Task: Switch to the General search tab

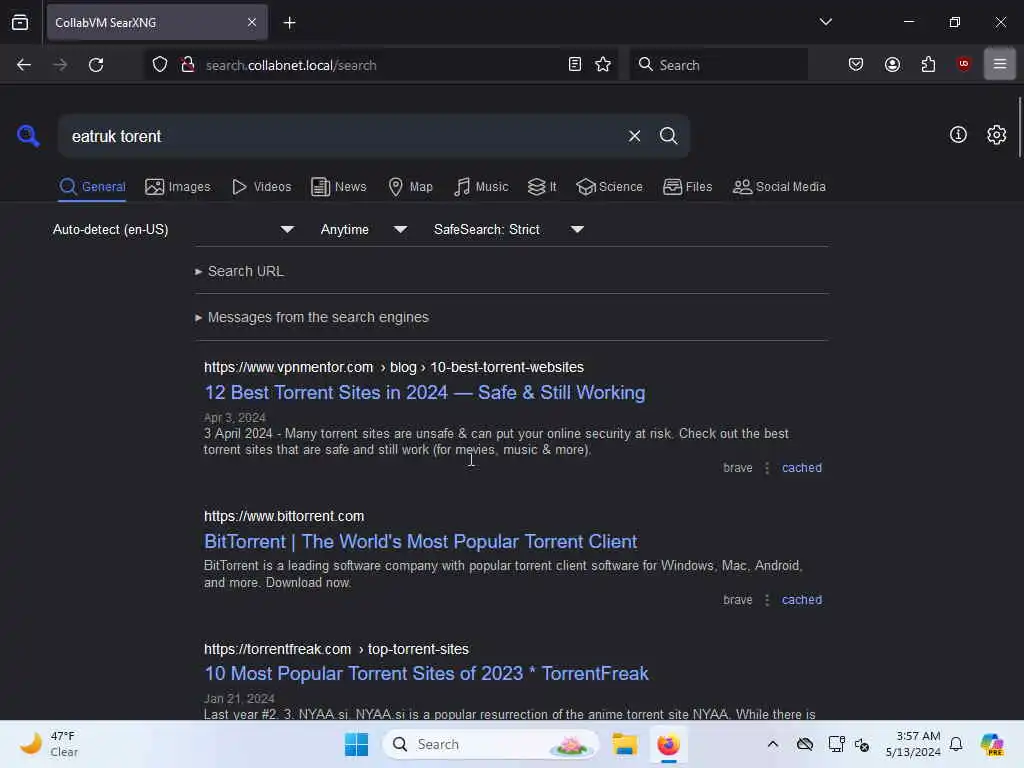Action: (92, 187)
